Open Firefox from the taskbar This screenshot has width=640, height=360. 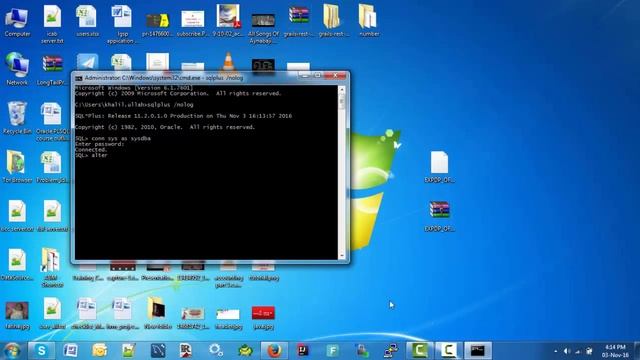click(x=274, y=351)
